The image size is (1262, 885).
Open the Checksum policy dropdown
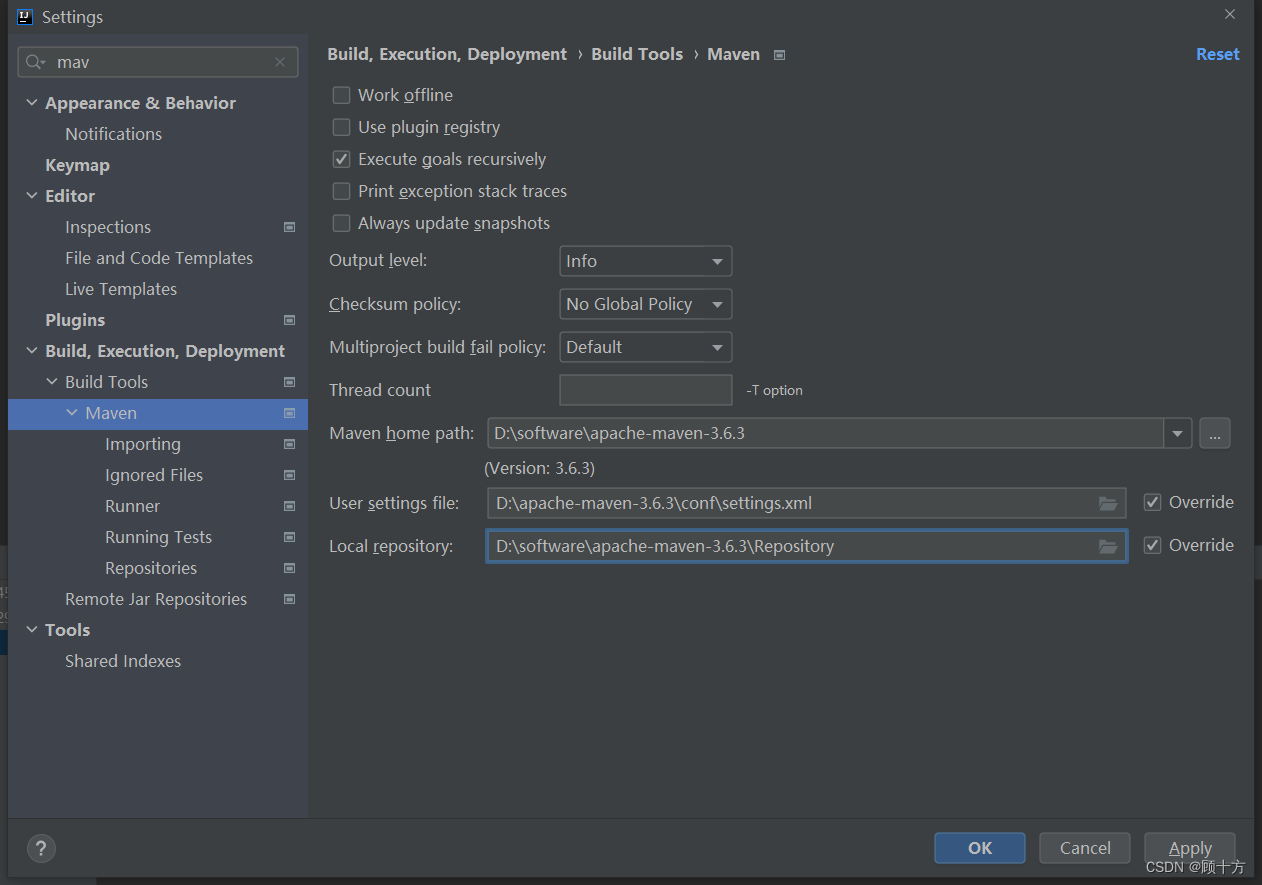click(646, 304)
